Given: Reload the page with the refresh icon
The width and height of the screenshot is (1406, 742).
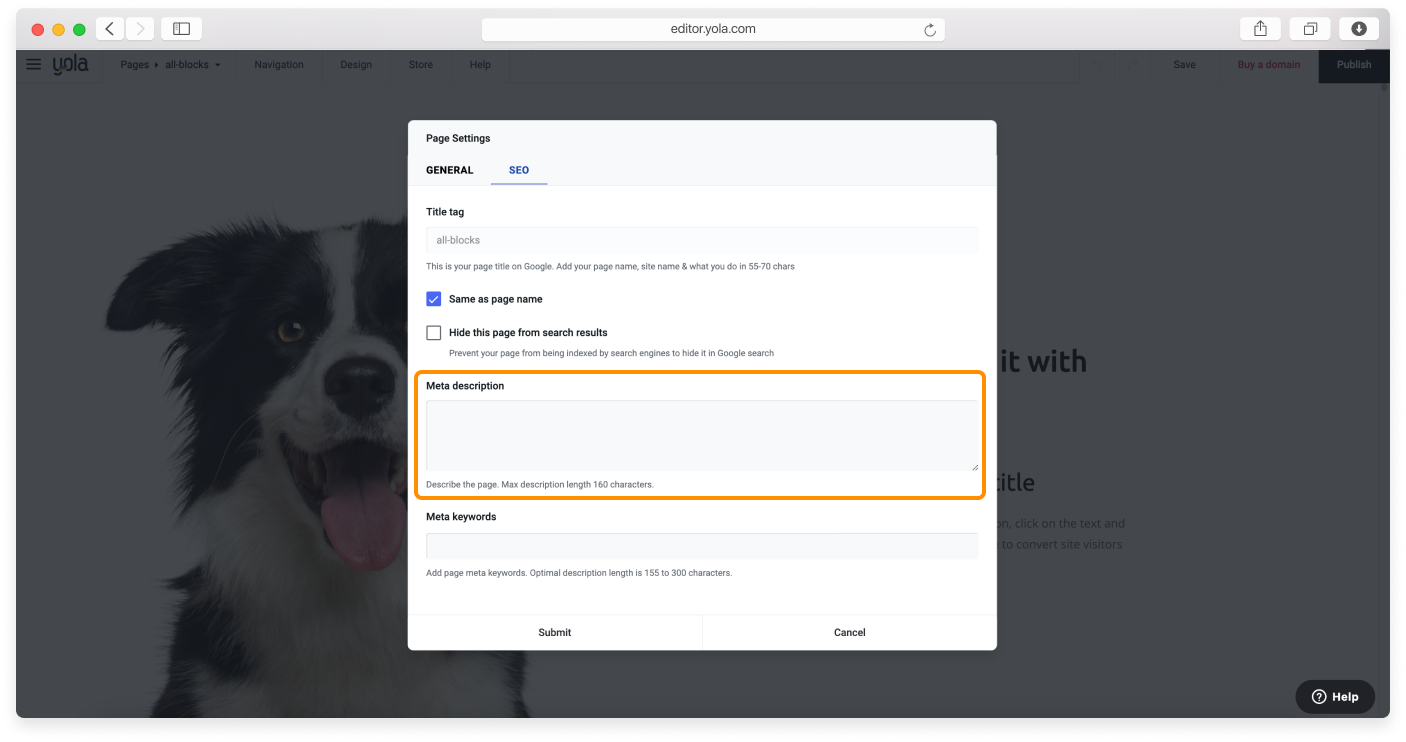Looking at the screenshot, I should (x=932, y=29).
